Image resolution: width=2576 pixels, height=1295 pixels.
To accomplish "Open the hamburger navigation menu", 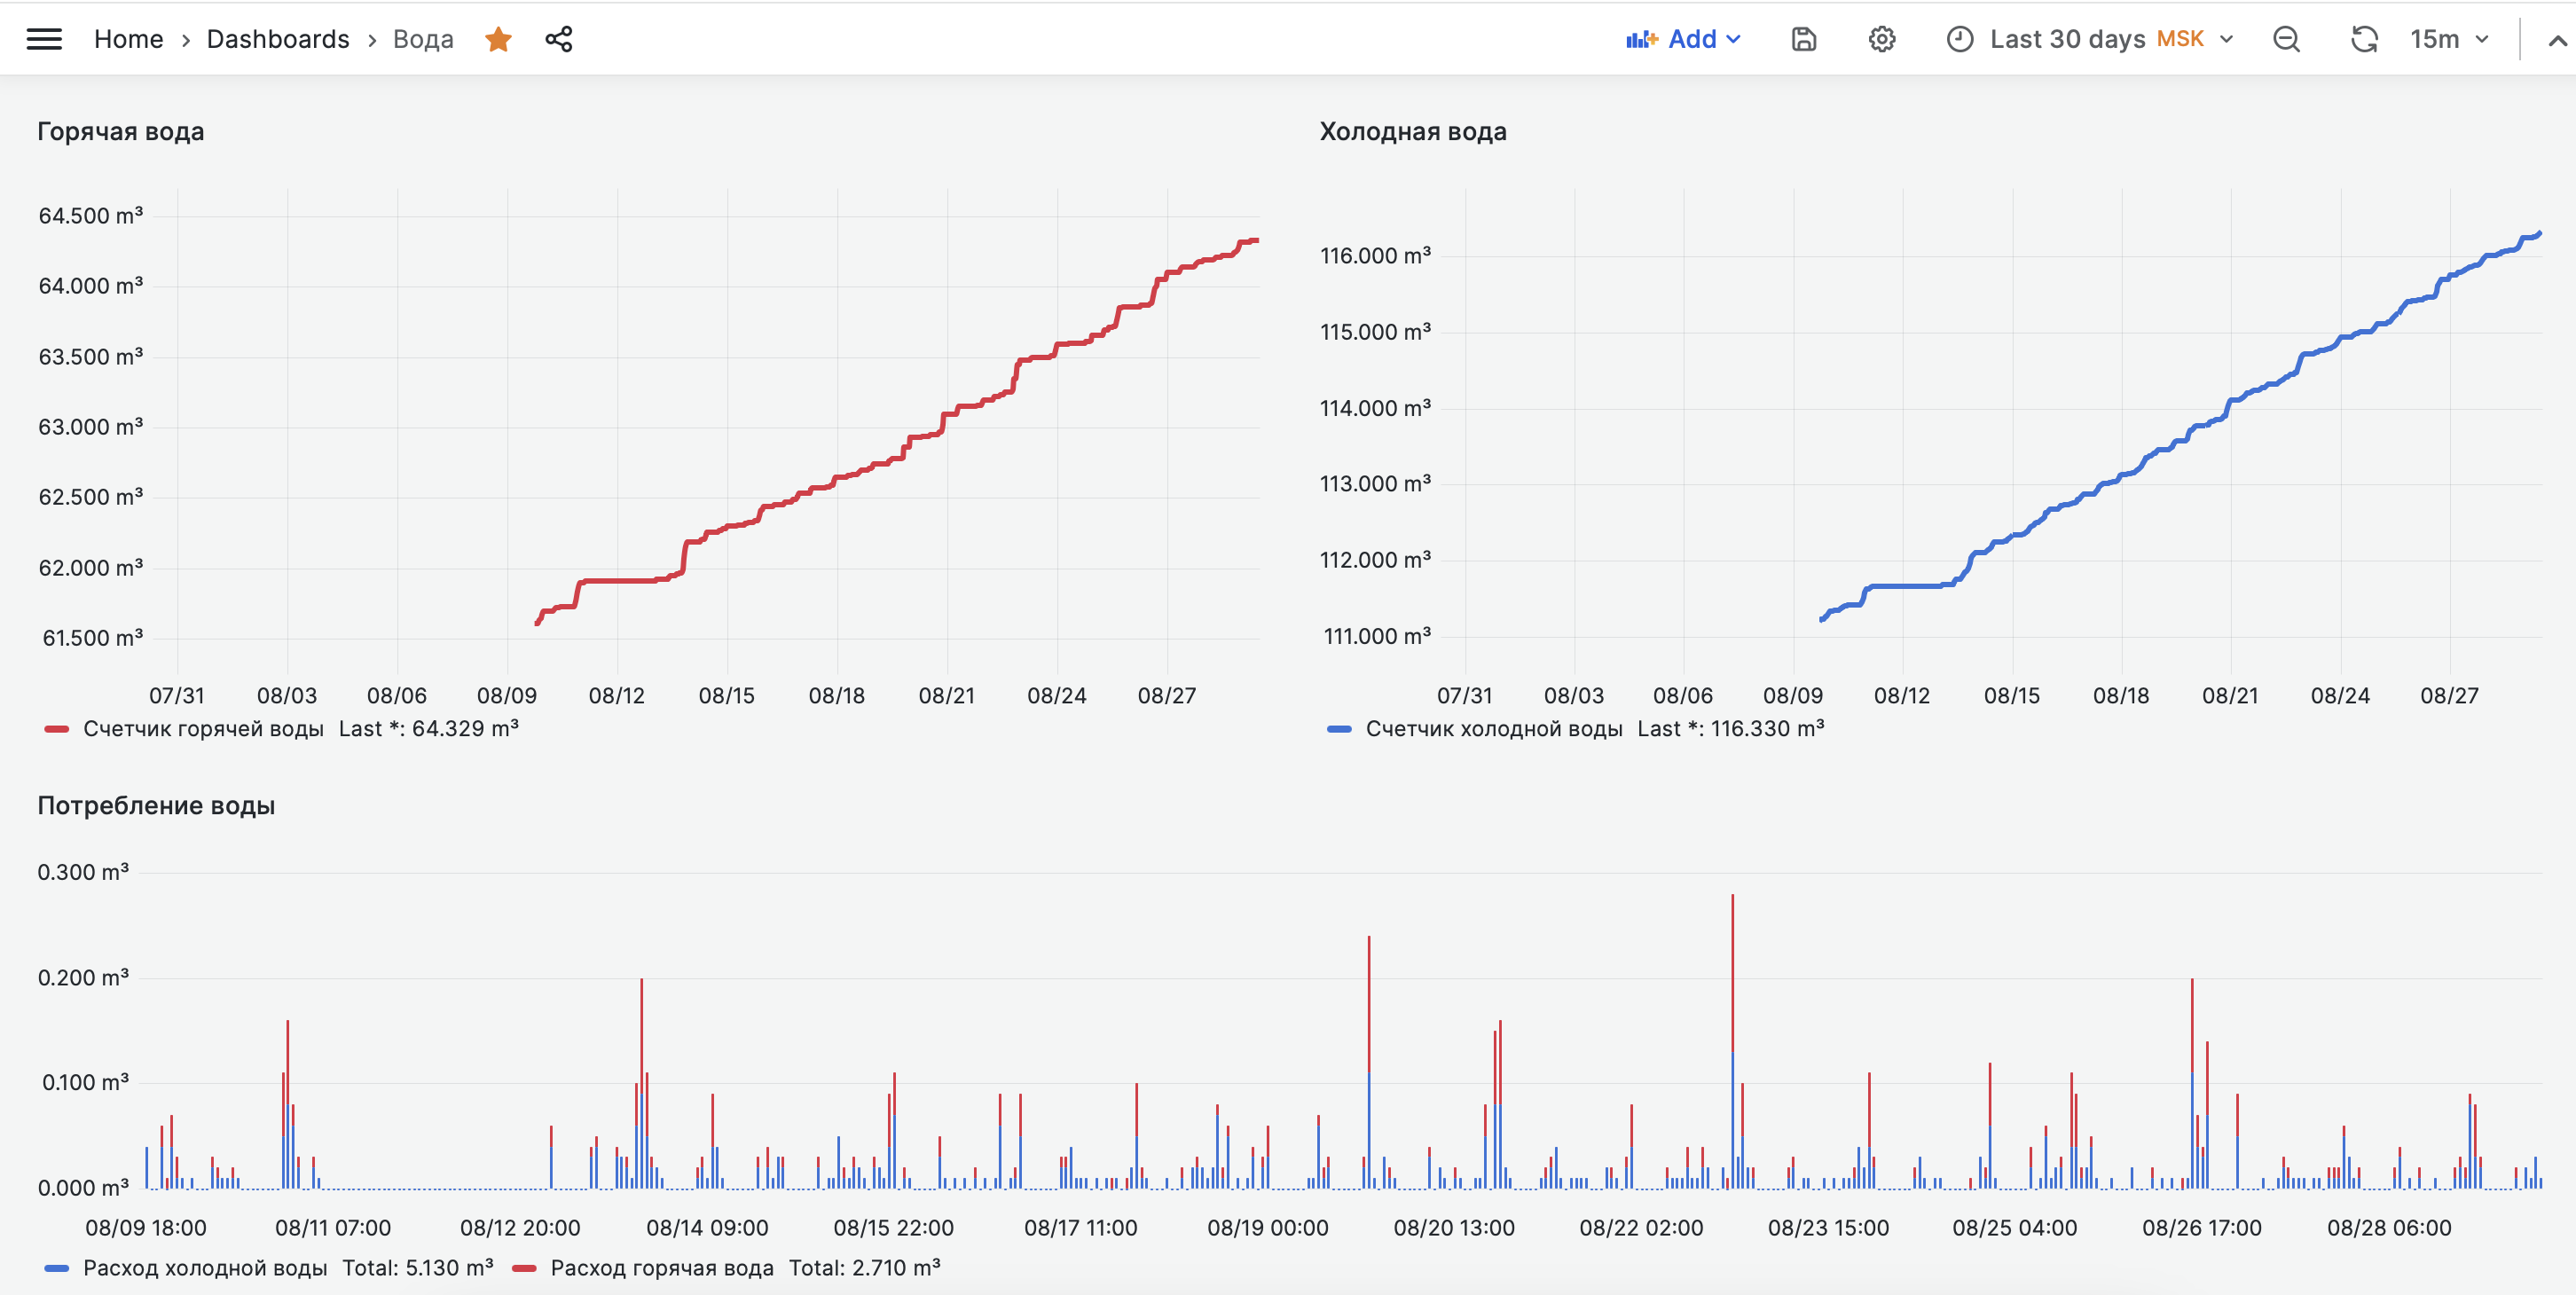I will tap(44, 39).
